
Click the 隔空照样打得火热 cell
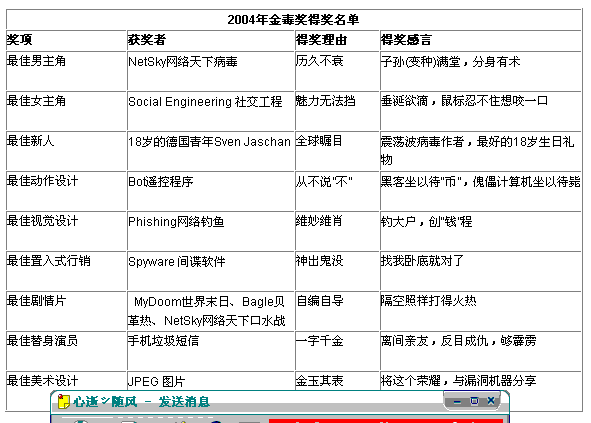[x=480, y=311]
